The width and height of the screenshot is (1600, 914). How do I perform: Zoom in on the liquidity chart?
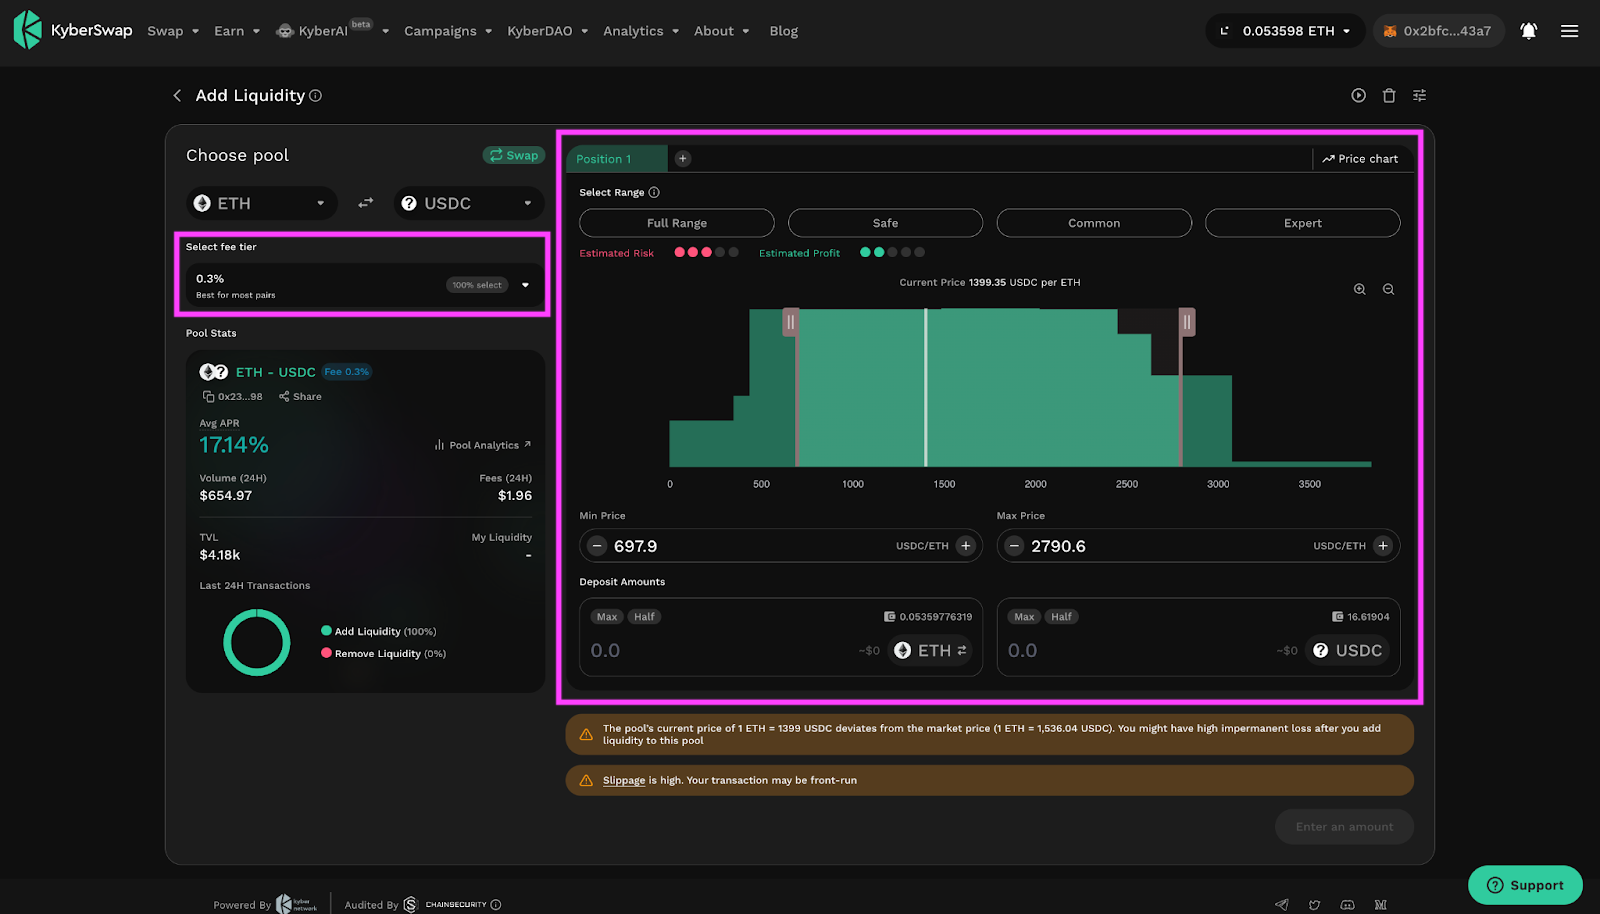[x=1360, y=289]
